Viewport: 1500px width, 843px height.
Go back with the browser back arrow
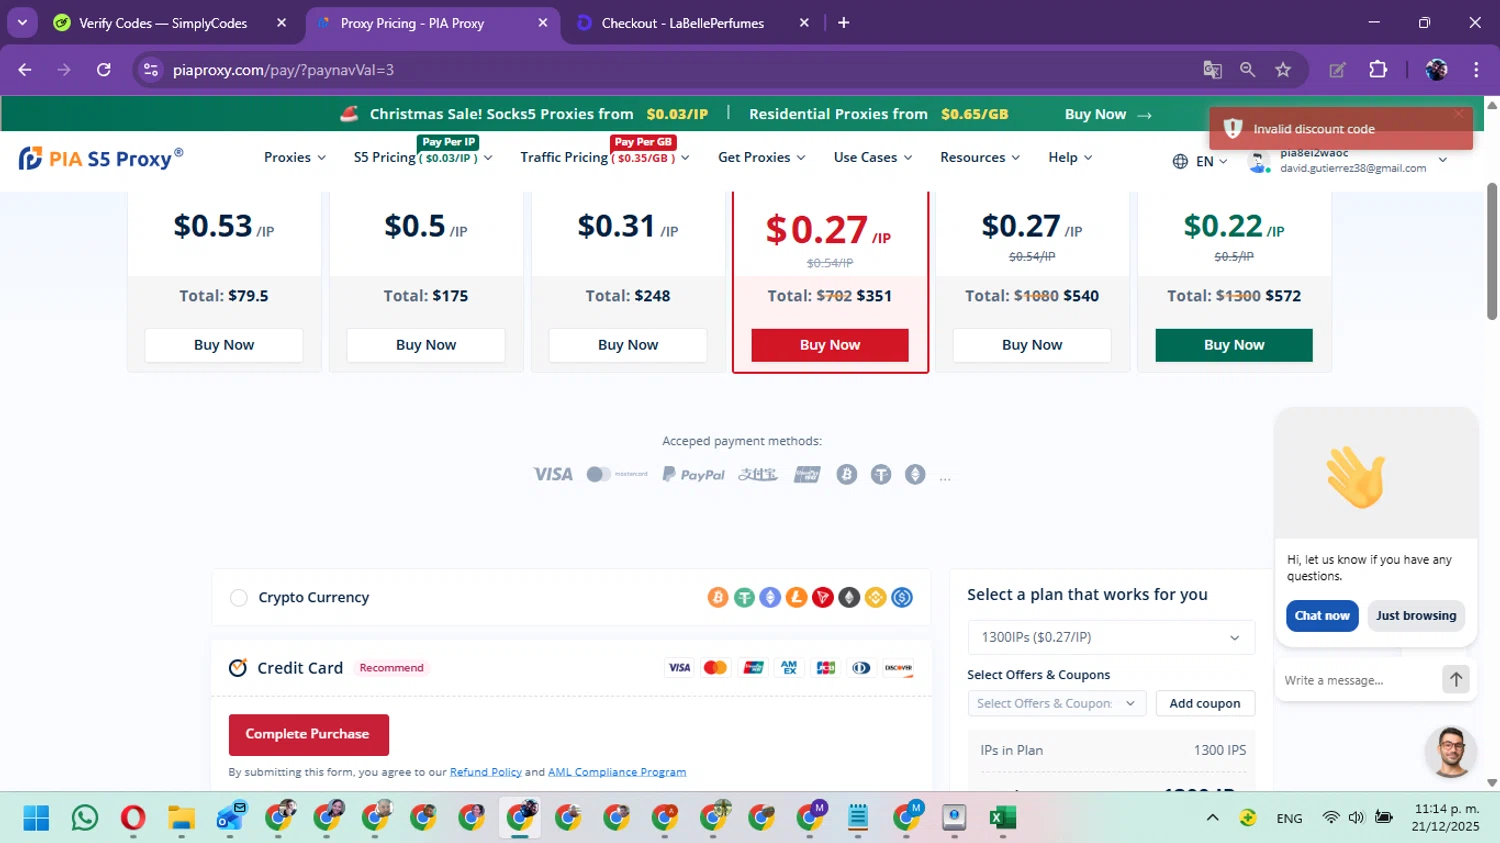25,70
